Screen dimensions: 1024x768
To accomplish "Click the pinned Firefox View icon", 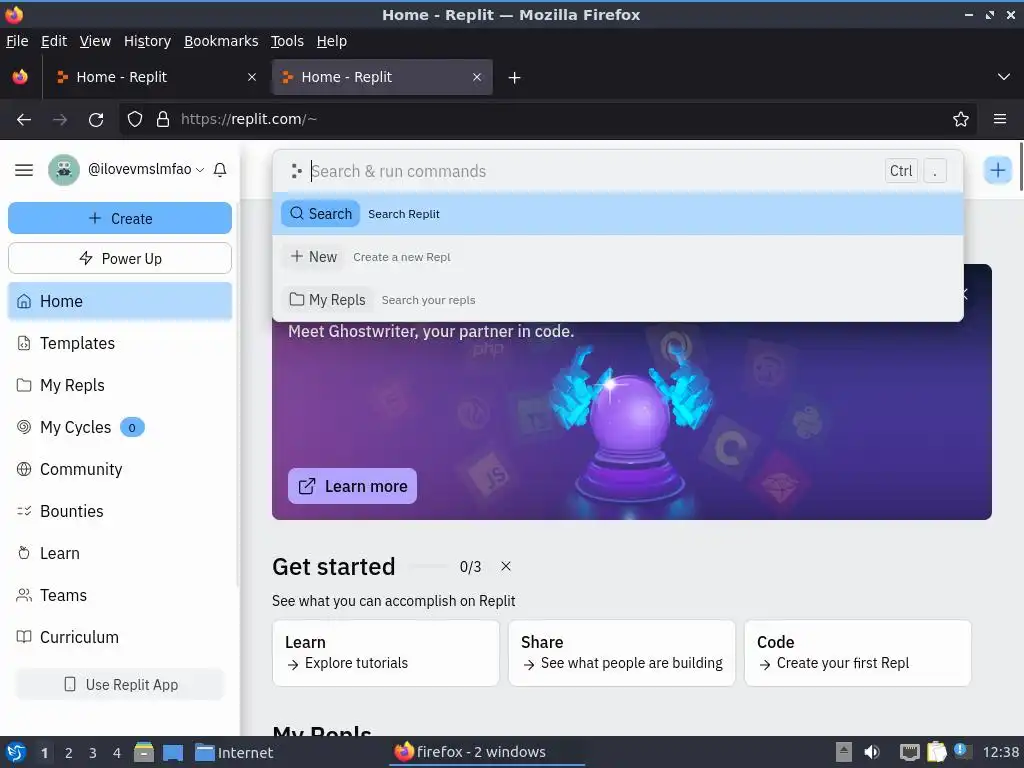I will pyautogui.click(x=20, y=77).
